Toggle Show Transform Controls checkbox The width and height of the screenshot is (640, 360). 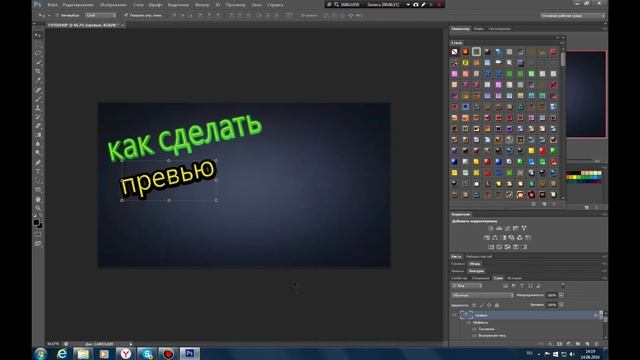point(126,15)
